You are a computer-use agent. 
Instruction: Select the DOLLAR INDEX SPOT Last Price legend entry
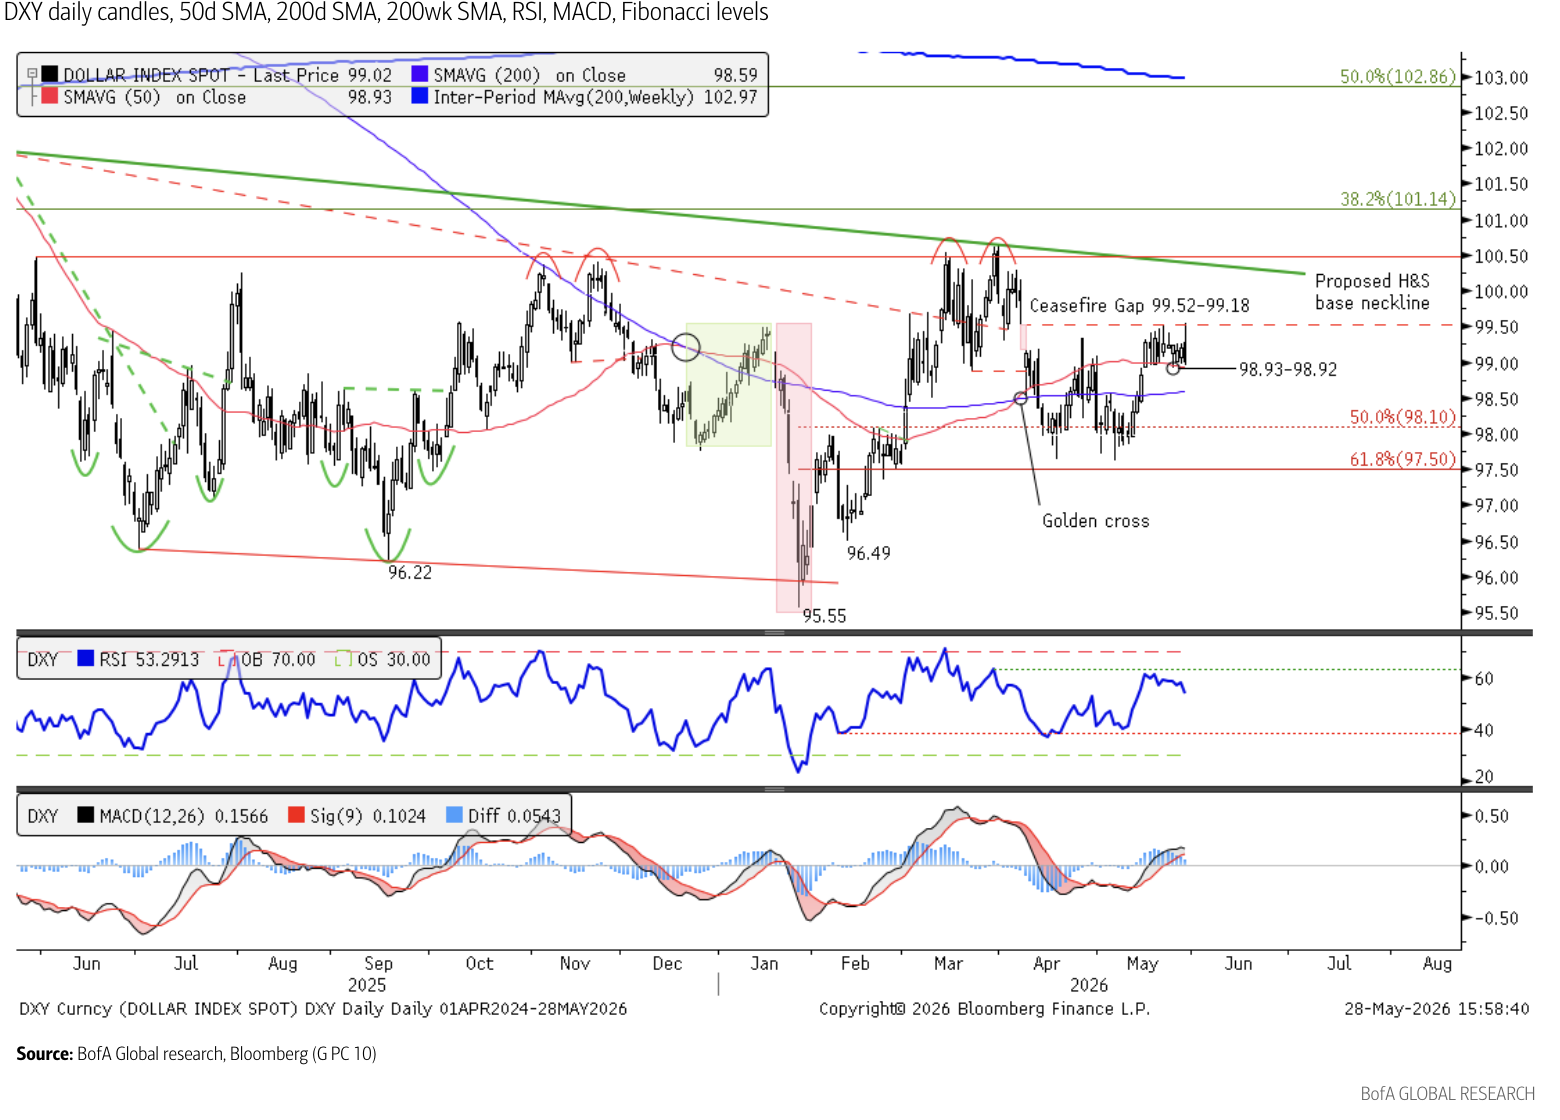pyautogui.click(x=228, y=75)
